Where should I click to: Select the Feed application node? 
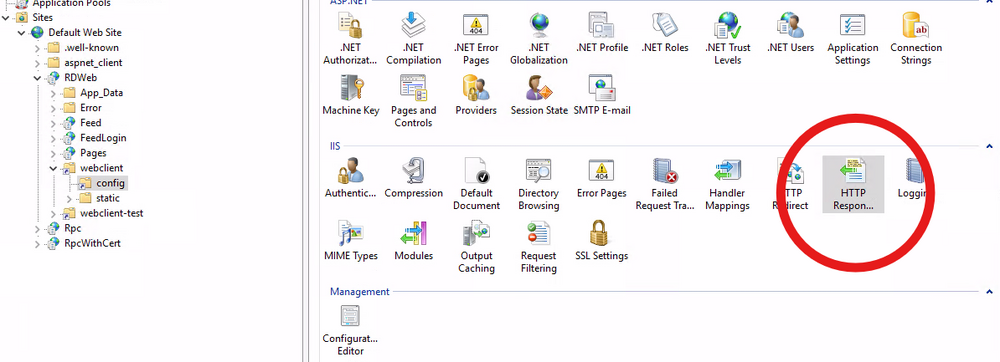[x=91, y=123]
